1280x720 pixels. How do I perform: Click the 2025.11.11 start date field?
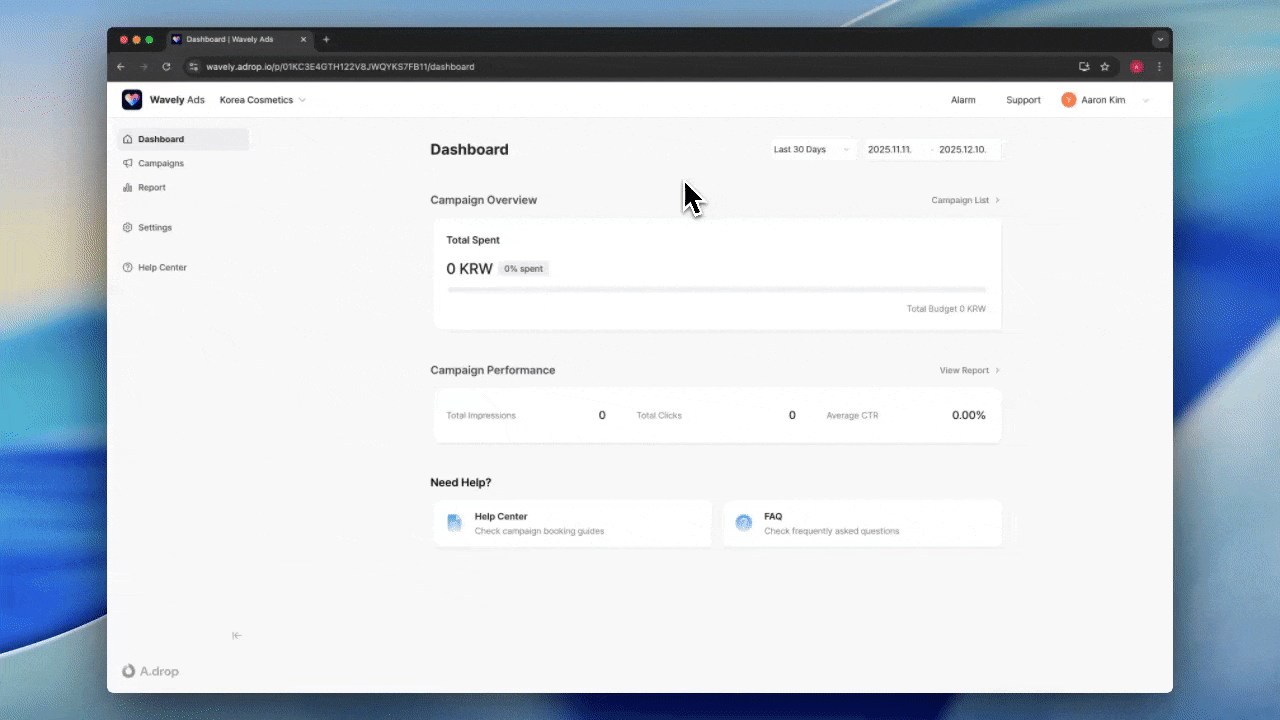click(890, 149)
